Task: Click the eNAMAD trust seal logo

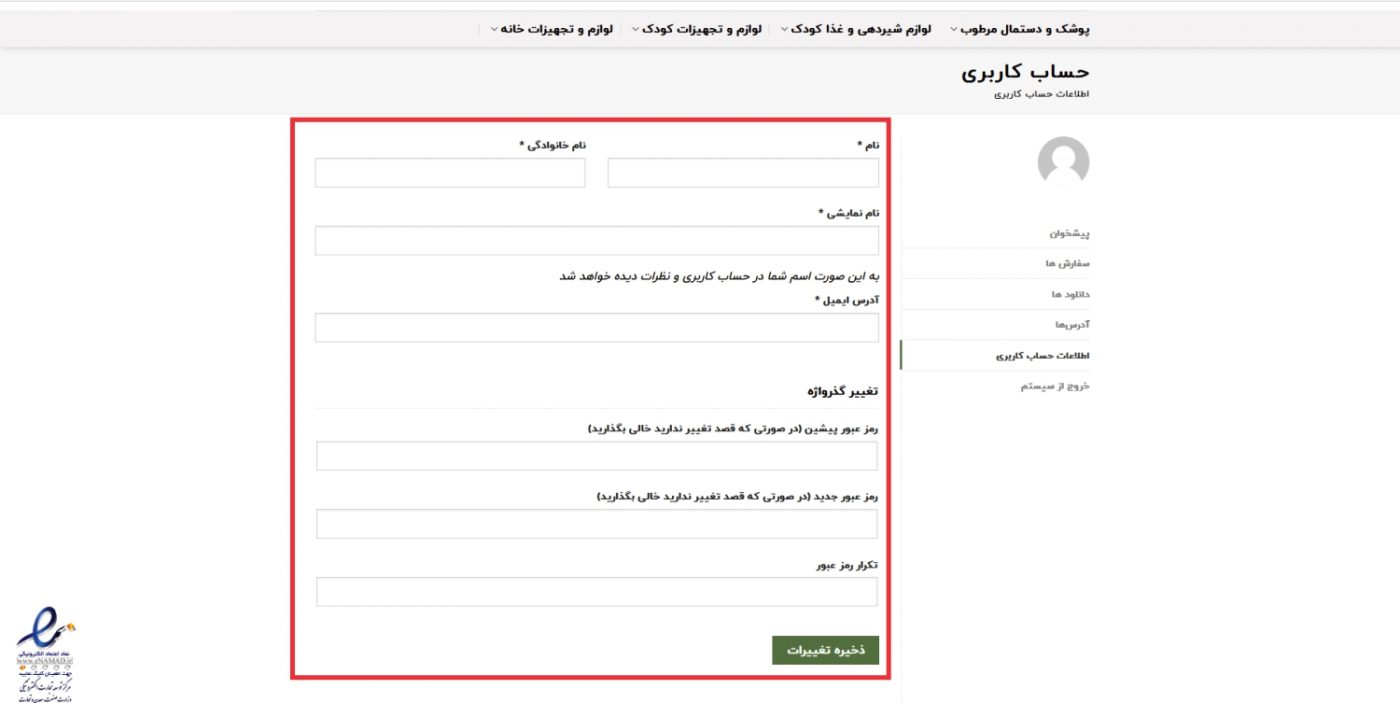Action: pyautogui.click(x=44, y=650)
